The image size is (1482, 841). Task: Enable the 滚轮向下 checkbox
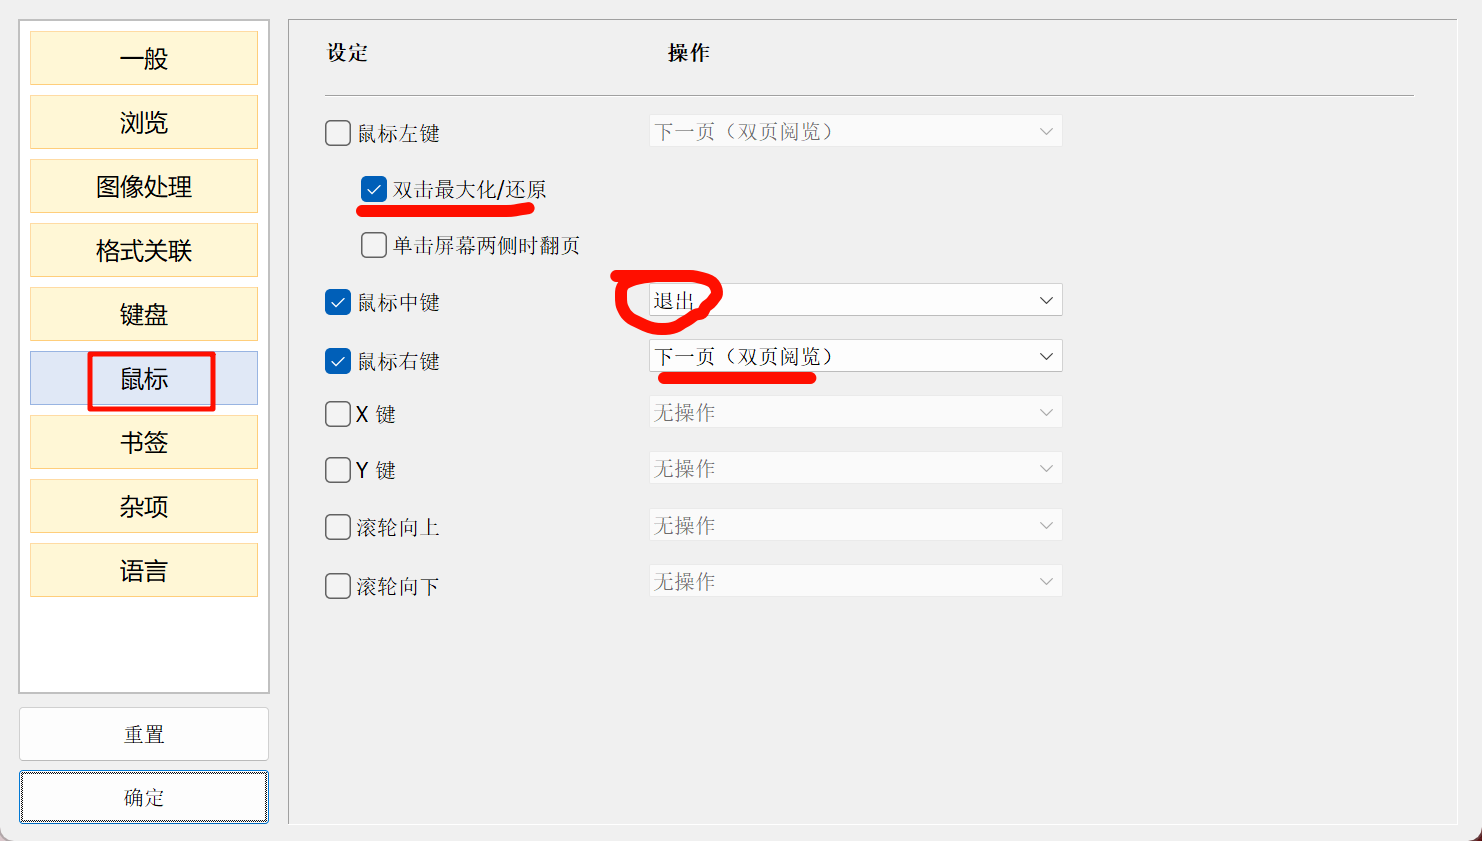pos(338,586)
